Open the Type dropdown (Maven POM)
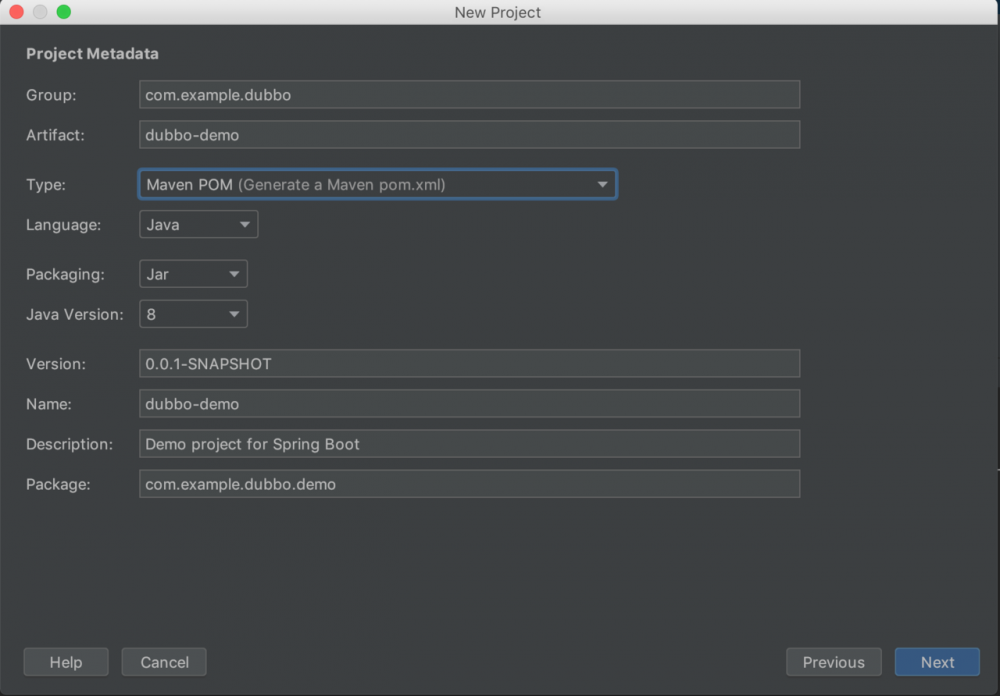 (x=377, y=185)
